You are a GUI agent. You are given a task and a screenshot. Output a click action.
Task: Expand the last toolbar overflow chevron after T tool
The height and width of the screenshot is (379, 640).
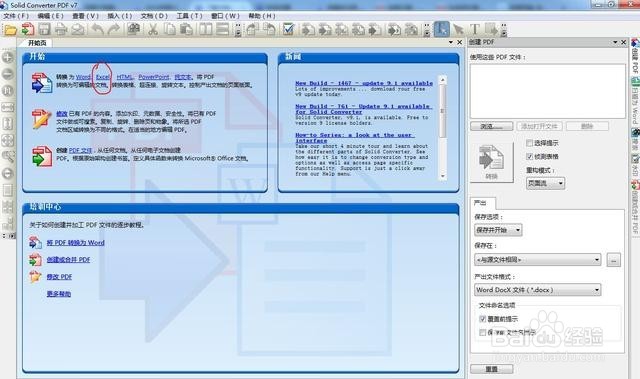[x=504, y=30]
